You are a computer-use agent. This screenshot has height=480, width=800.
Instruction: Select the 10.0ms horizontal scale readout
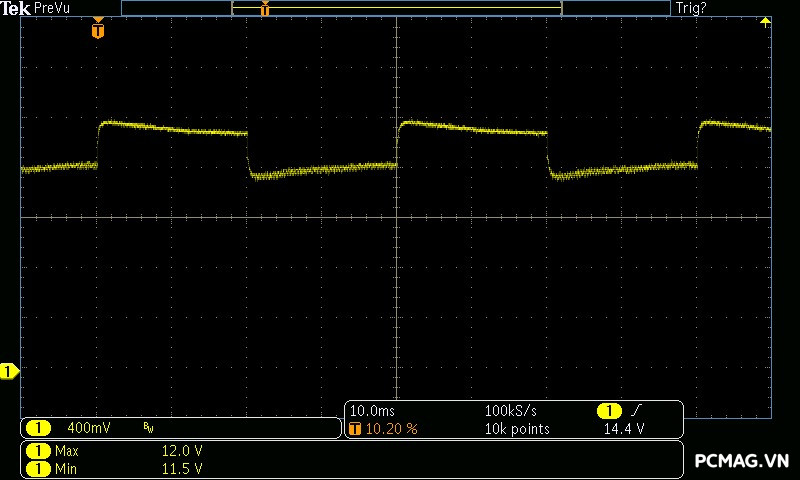point(371,411)
